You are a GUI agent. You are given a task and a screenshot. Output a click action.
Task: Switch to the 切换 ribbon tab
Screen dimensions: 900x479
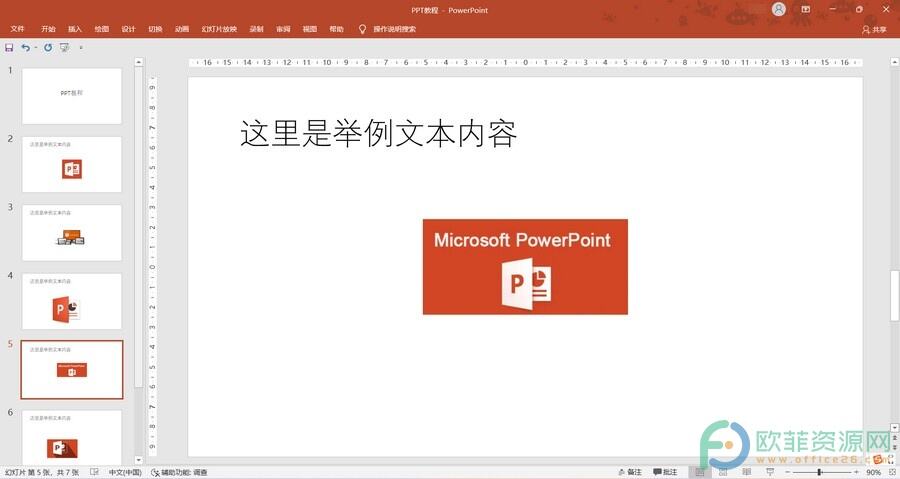tap(156, 29)
